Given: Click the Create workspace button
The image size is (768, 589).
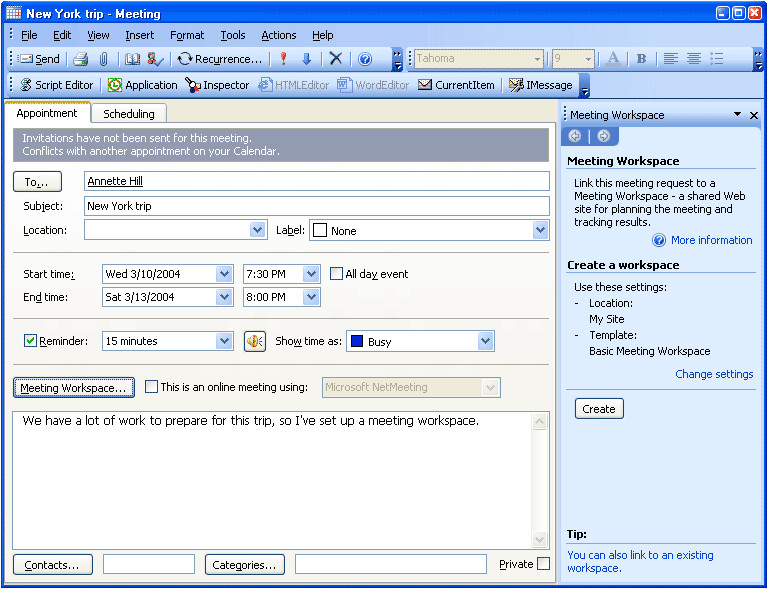Looking at the screenshot, I should click(x=599, y=409).
